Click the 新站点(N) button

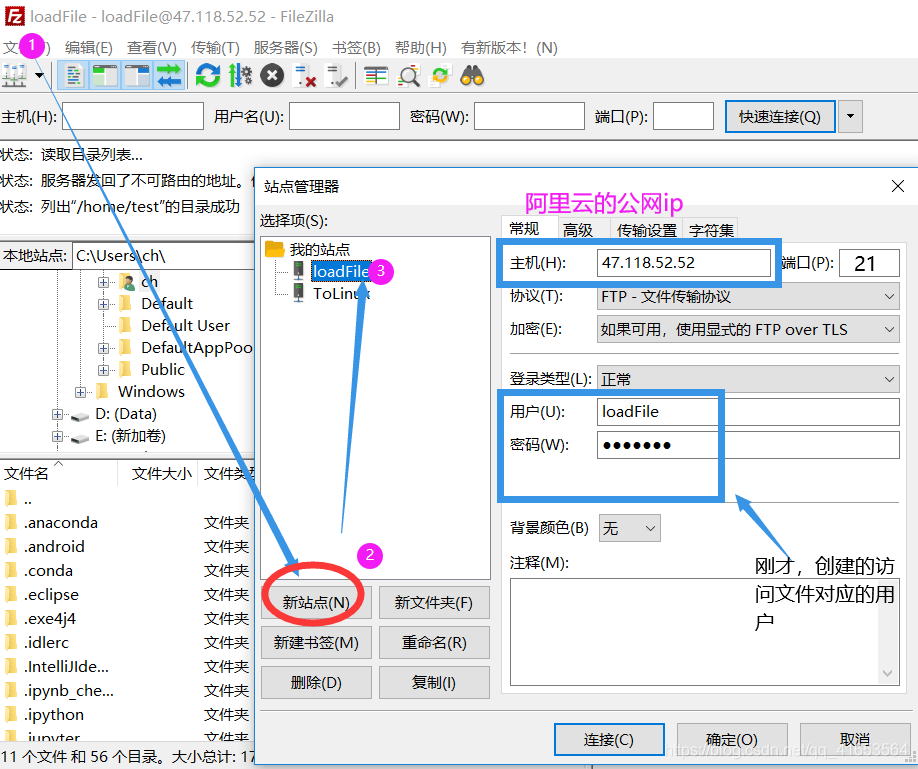point(316,602)
